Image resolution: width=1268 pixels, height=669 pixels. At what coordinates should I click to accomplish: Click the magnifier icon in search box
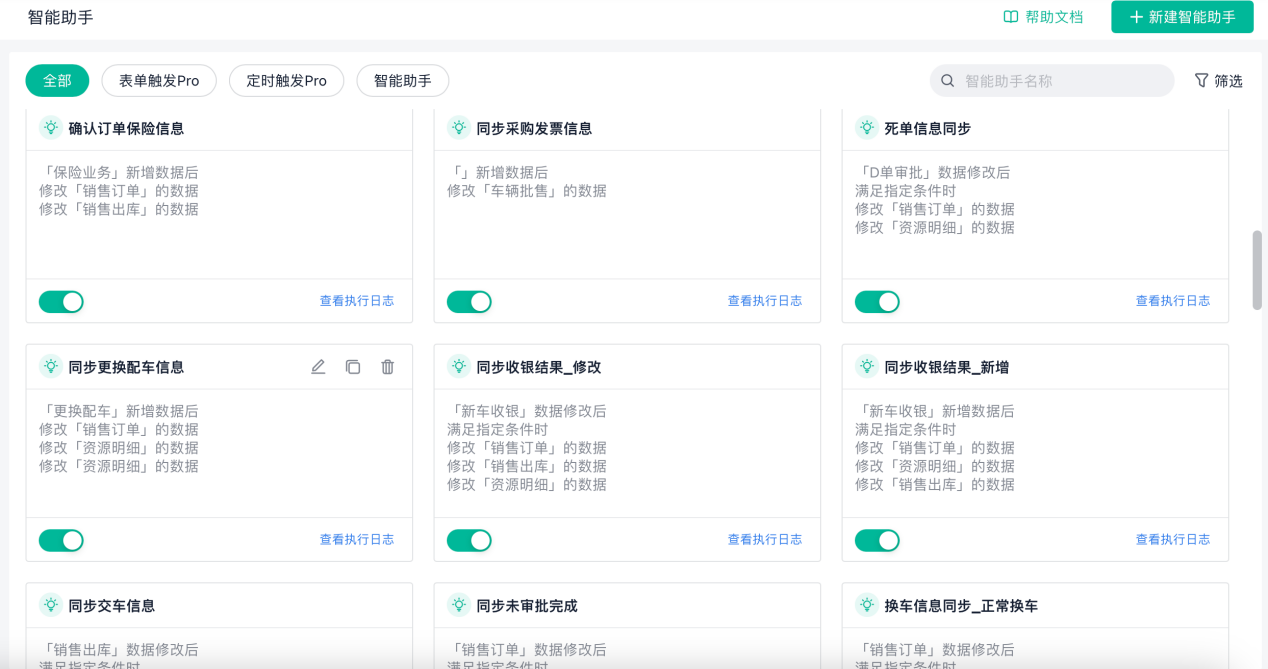pos(948,81)
